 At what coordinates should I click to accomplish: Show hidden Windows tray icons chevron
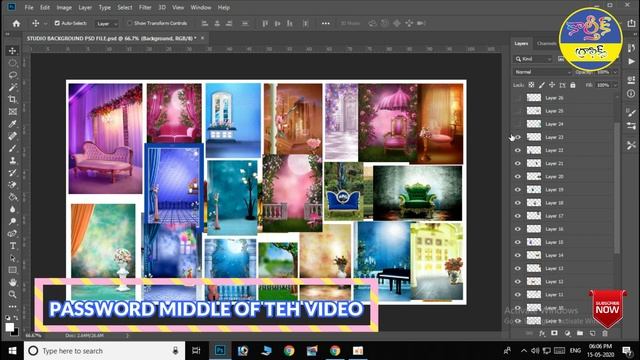(524, 351)
